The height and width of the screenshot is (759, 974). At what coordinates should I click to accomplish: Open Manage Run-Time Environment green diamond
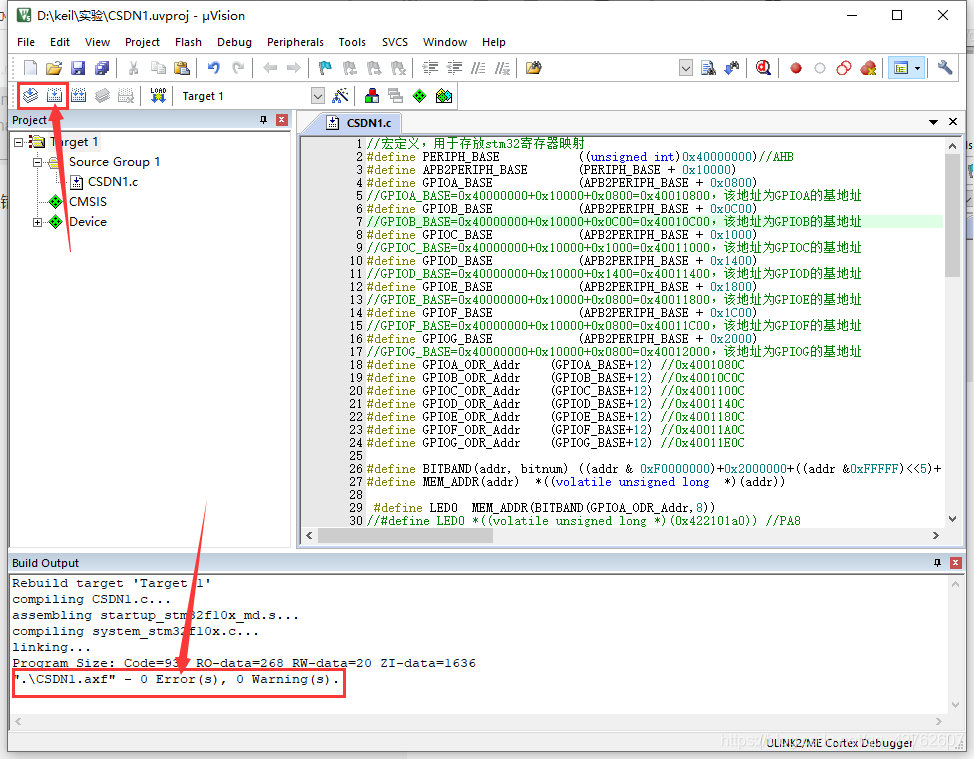(x=420, y=96)
